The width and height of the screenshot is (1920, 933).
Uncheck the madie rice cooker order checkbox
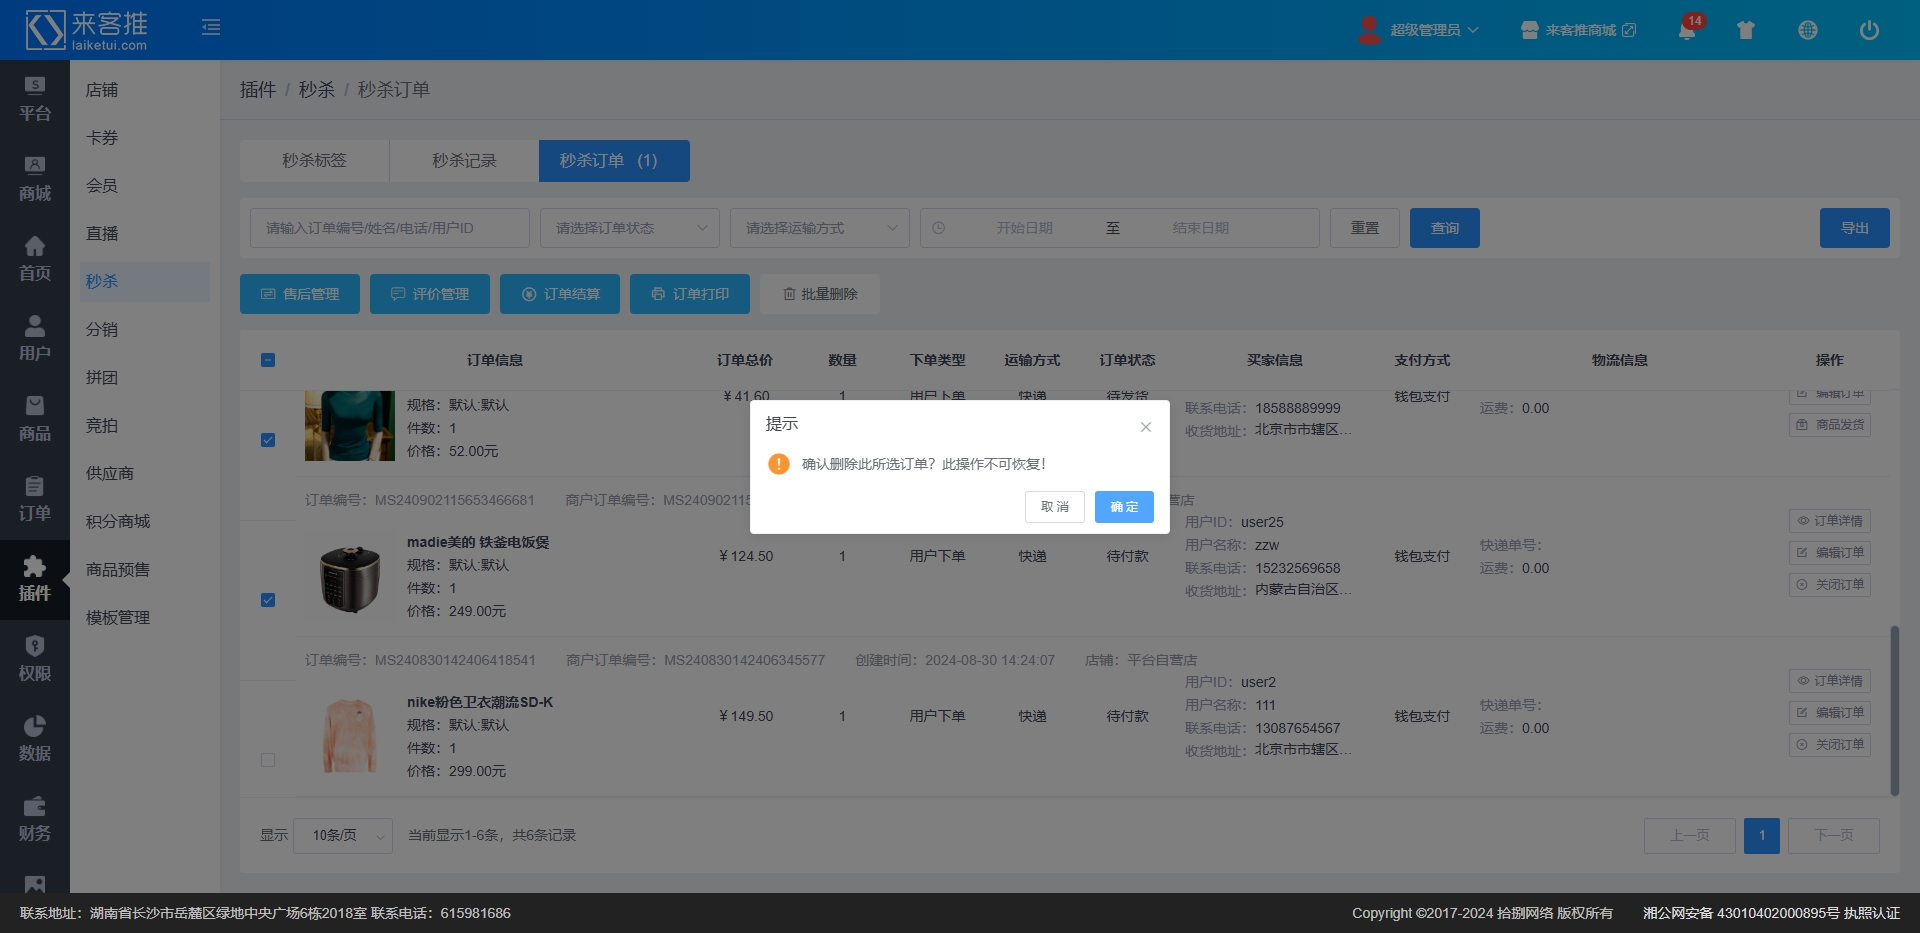[x=268, y=600]
